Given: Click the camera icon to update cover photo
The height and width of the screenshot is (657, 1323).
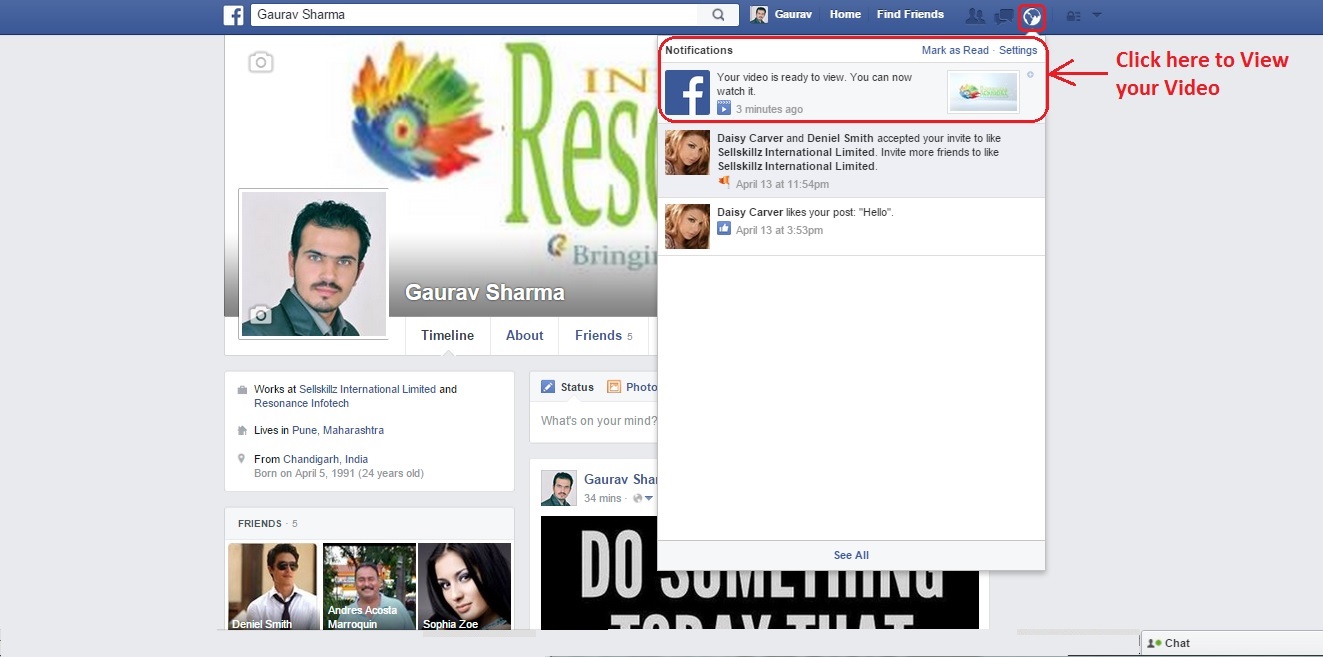Looking at the screenshot, I should click(260, 62).
